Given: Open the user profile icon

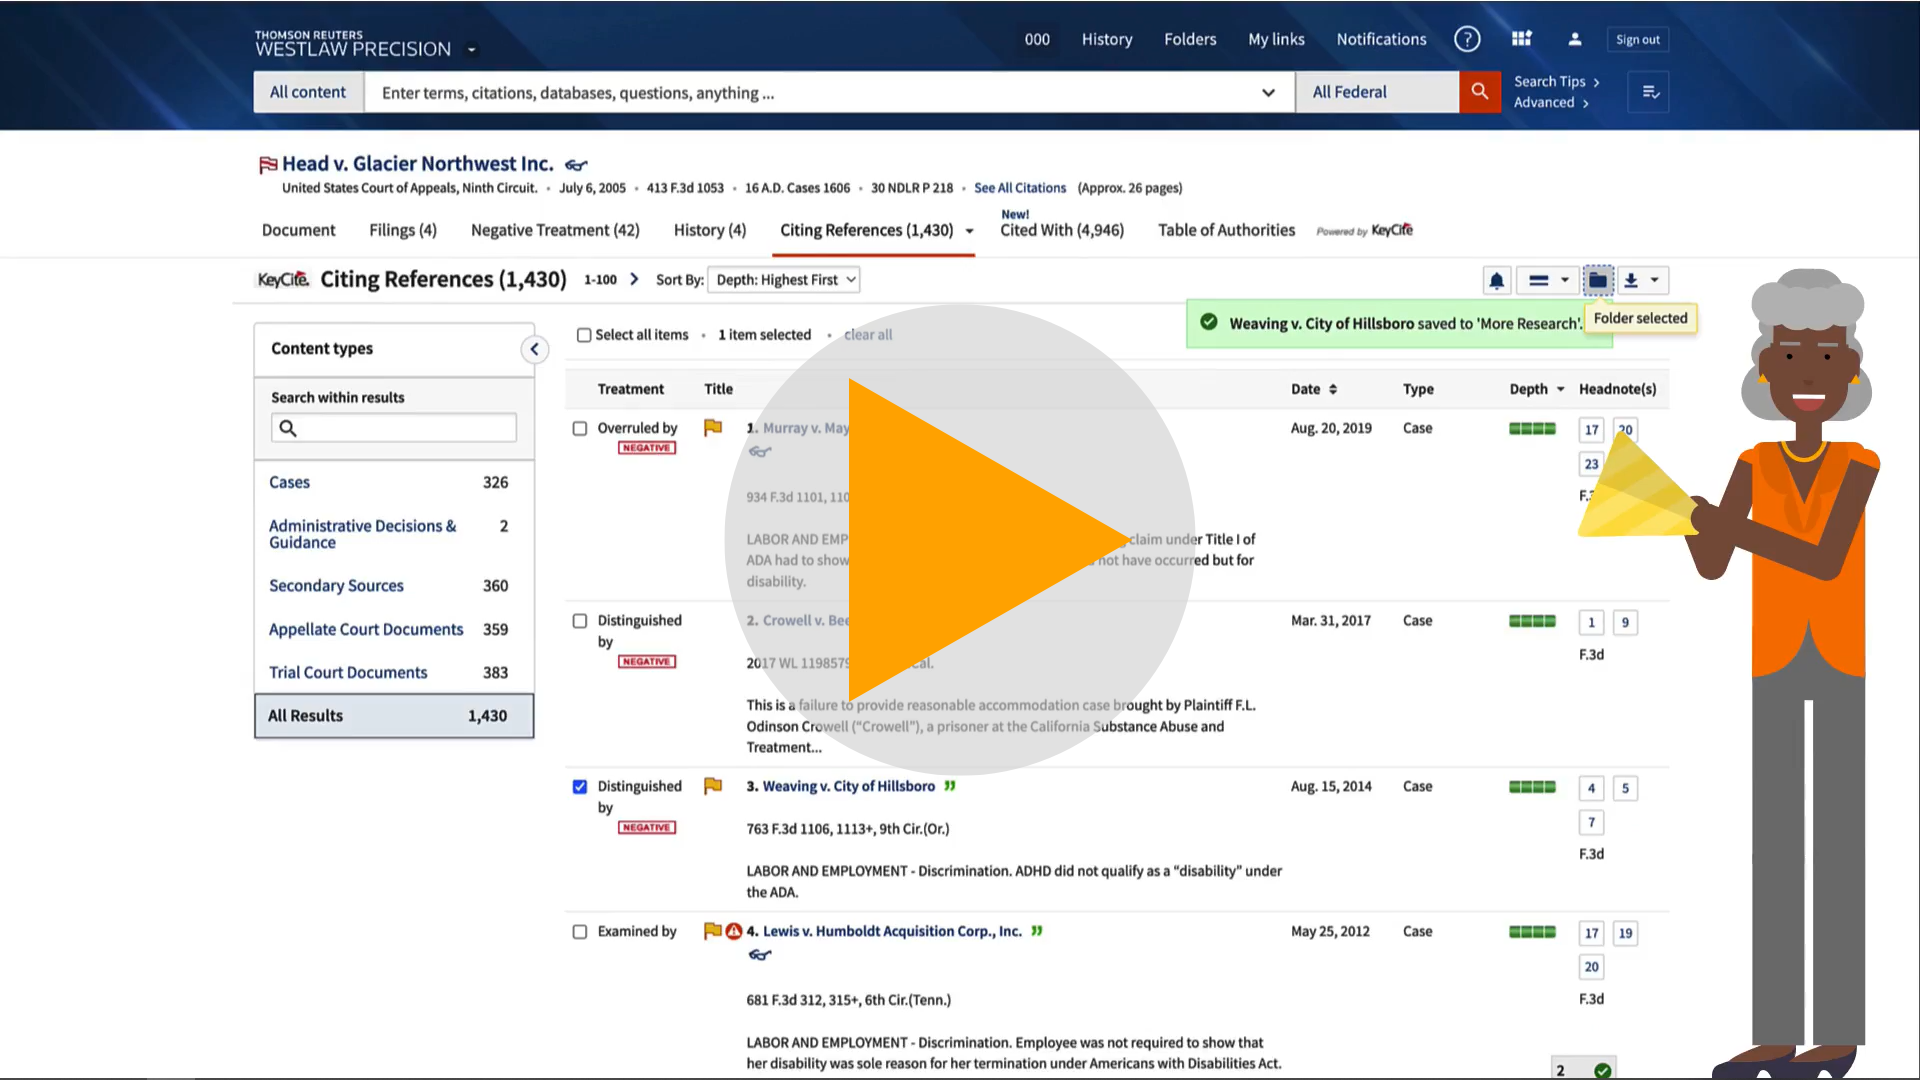Looking at the screenshot, I should pyautogui.click(x=1574, y=39).
